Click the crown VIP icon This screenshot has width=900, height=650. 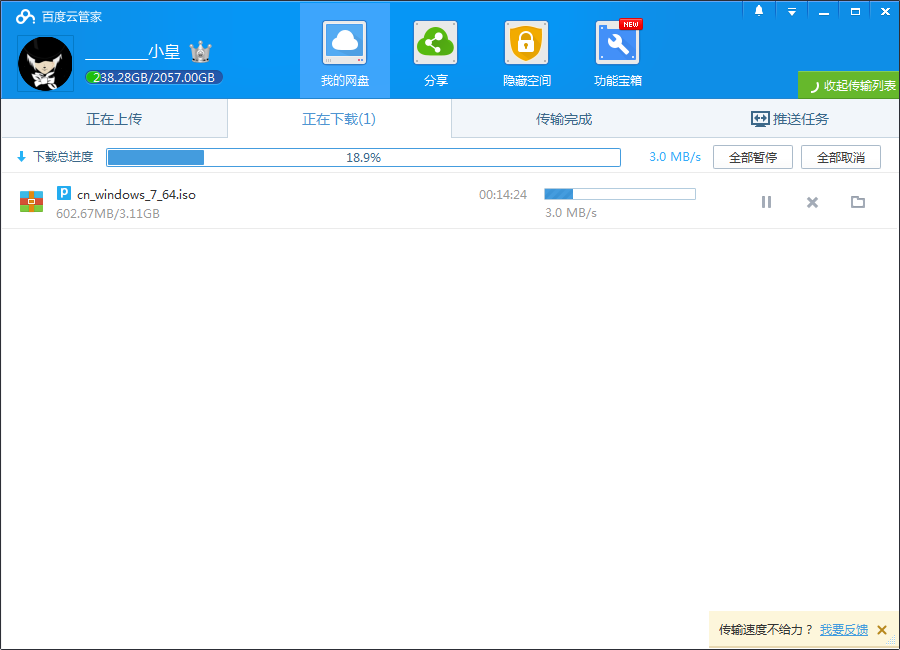click(x=200, y=52)
